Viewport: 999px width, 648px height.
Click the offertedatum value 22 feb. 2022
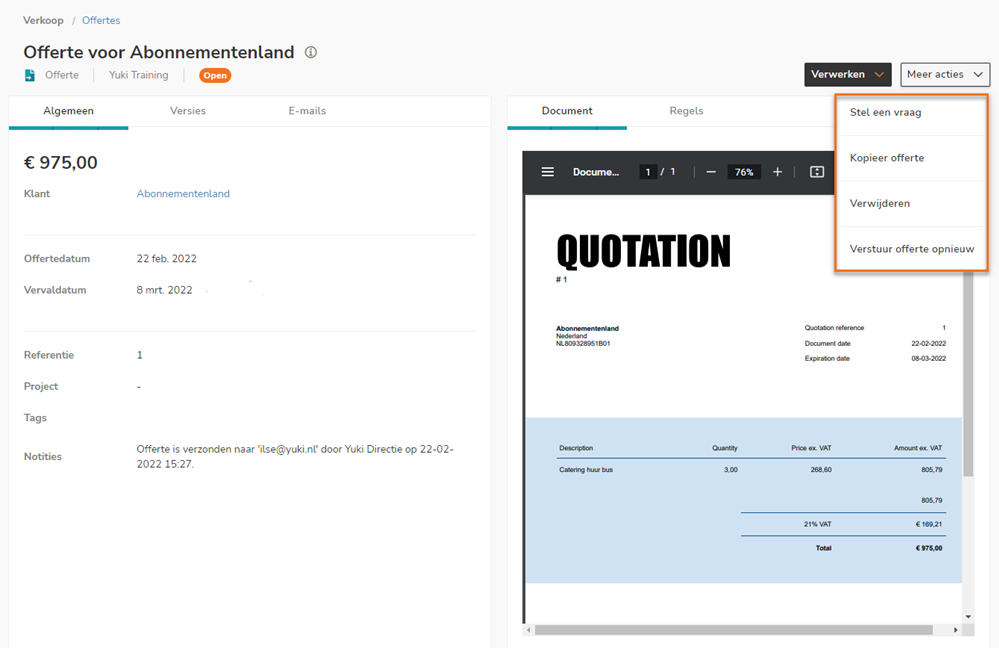(x=166, y=259)
